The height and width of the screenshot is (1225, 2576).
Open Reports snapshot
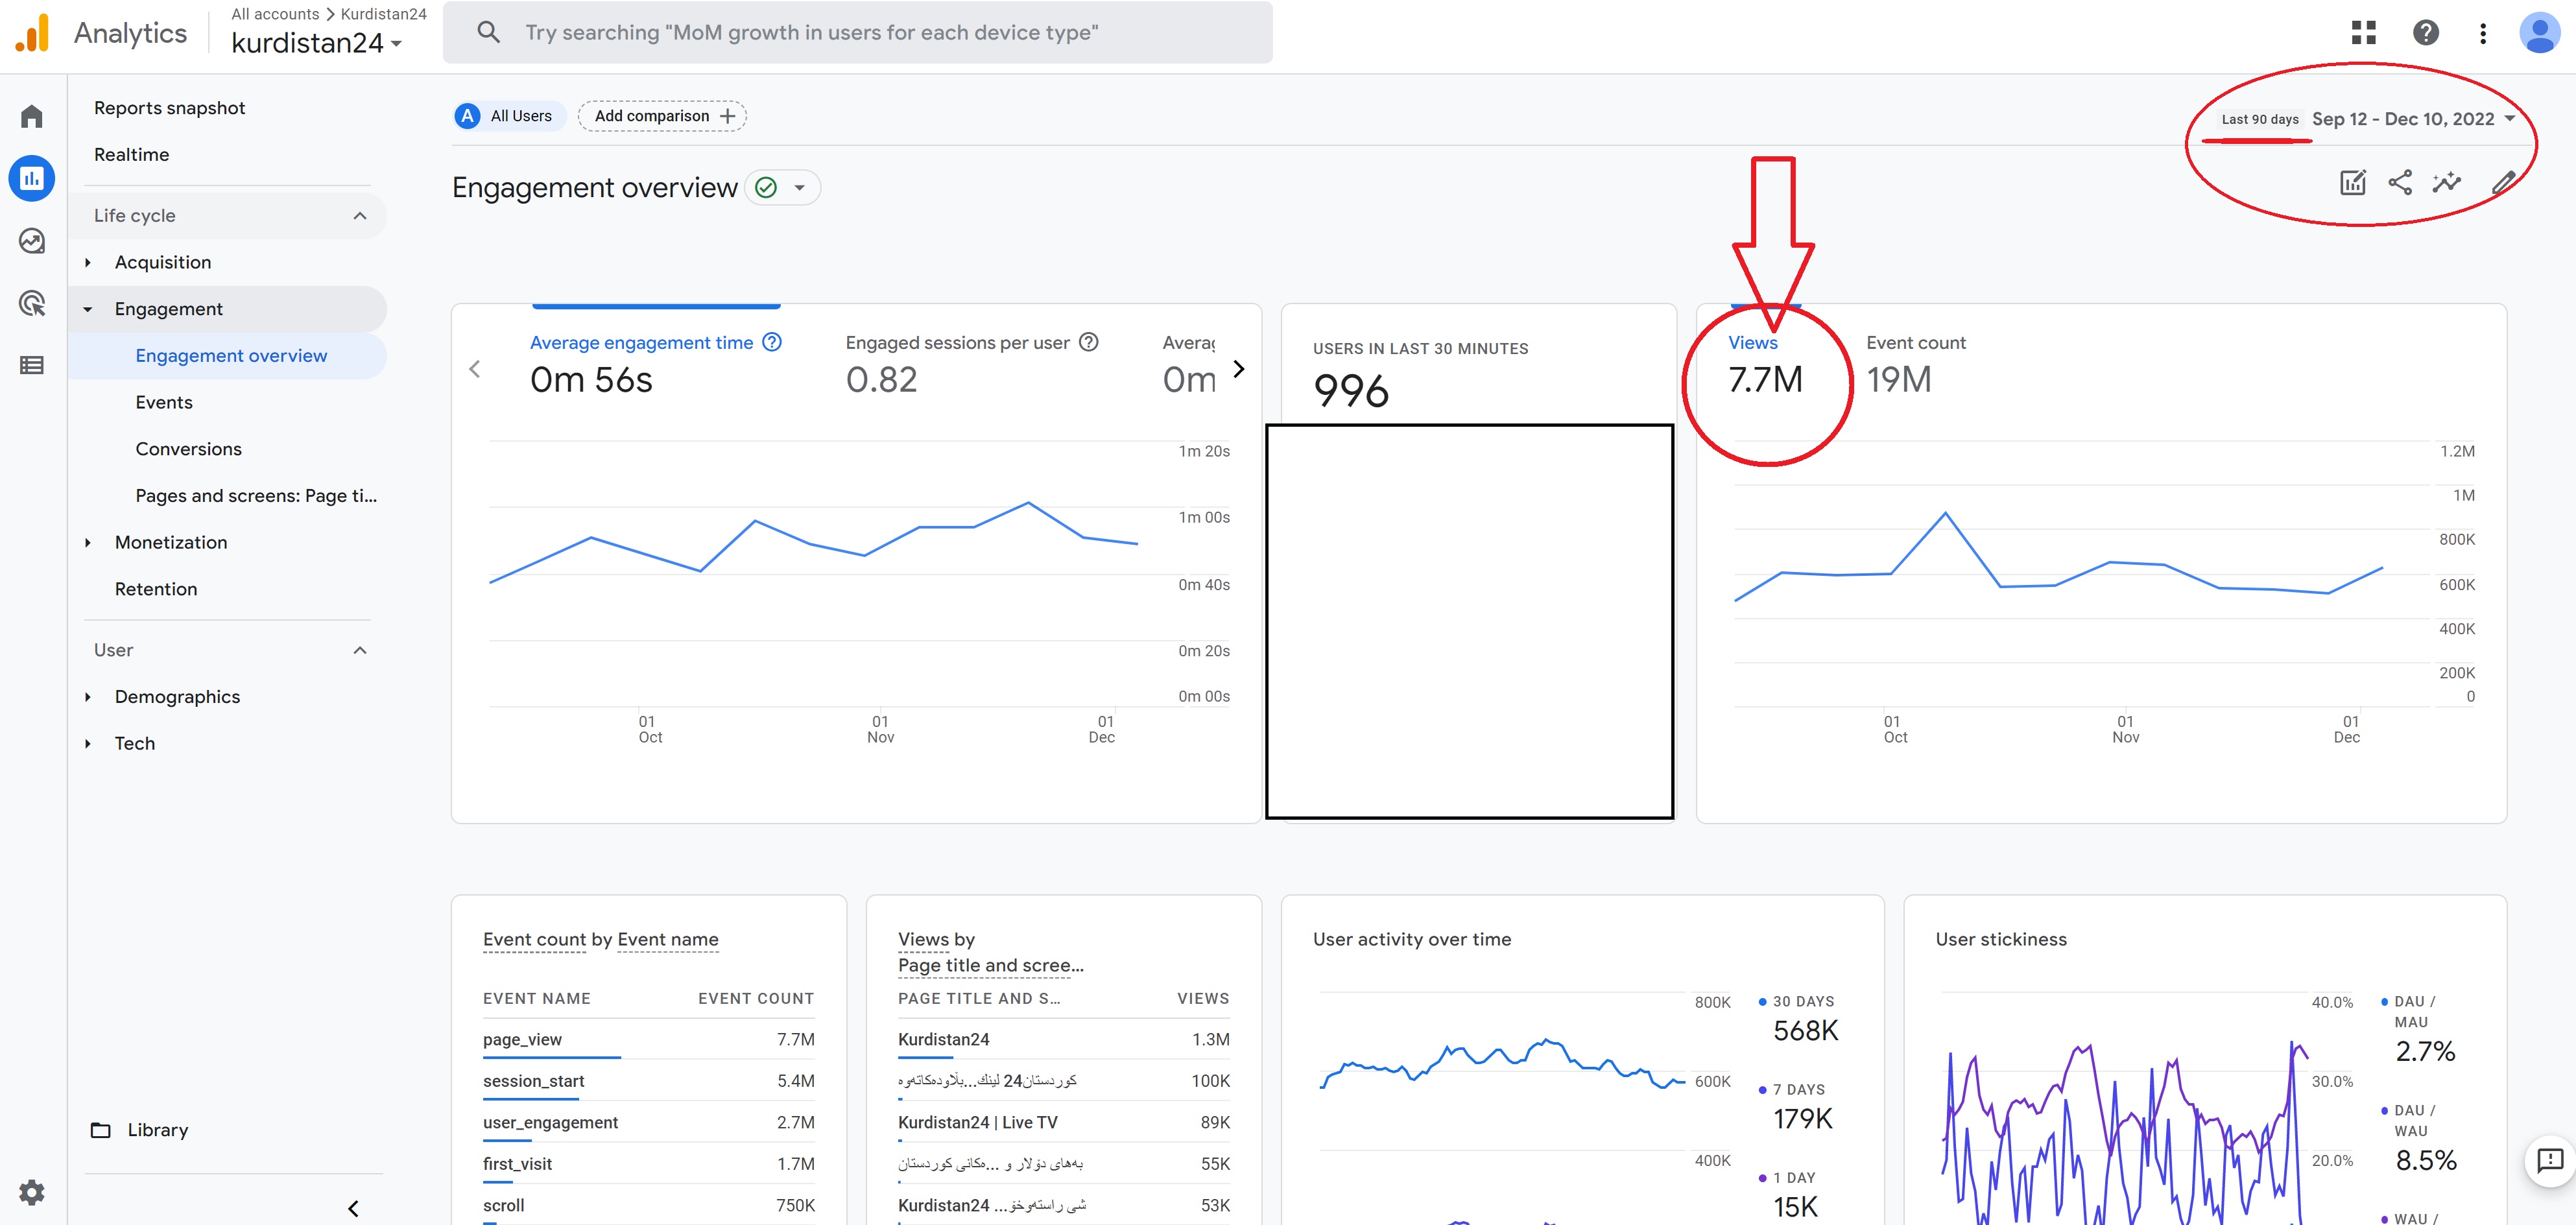tap(169, 108)
